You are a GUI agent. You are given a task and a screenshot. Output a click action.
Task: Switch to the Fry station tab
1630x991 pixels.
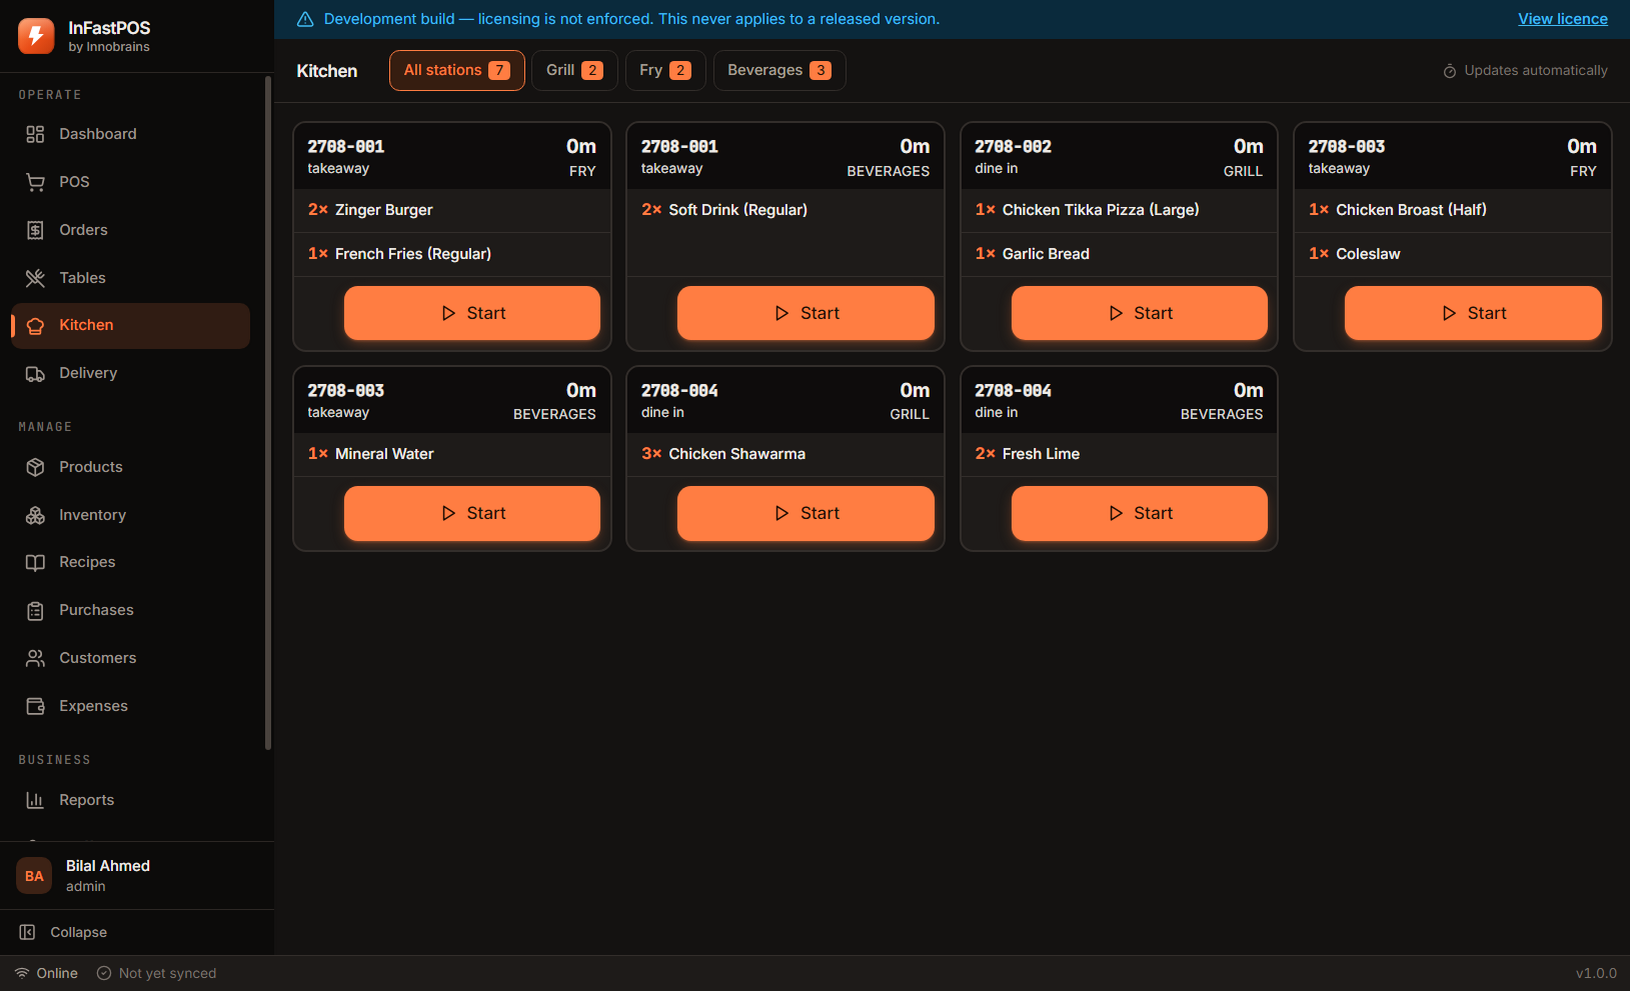click(666, 70)
